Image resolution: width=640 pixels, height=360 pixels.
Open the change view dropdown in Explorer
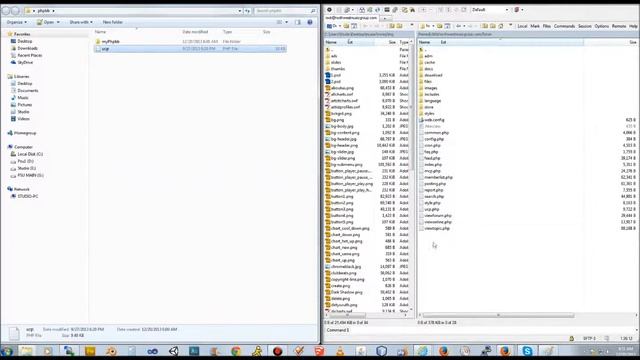(287, 22)
